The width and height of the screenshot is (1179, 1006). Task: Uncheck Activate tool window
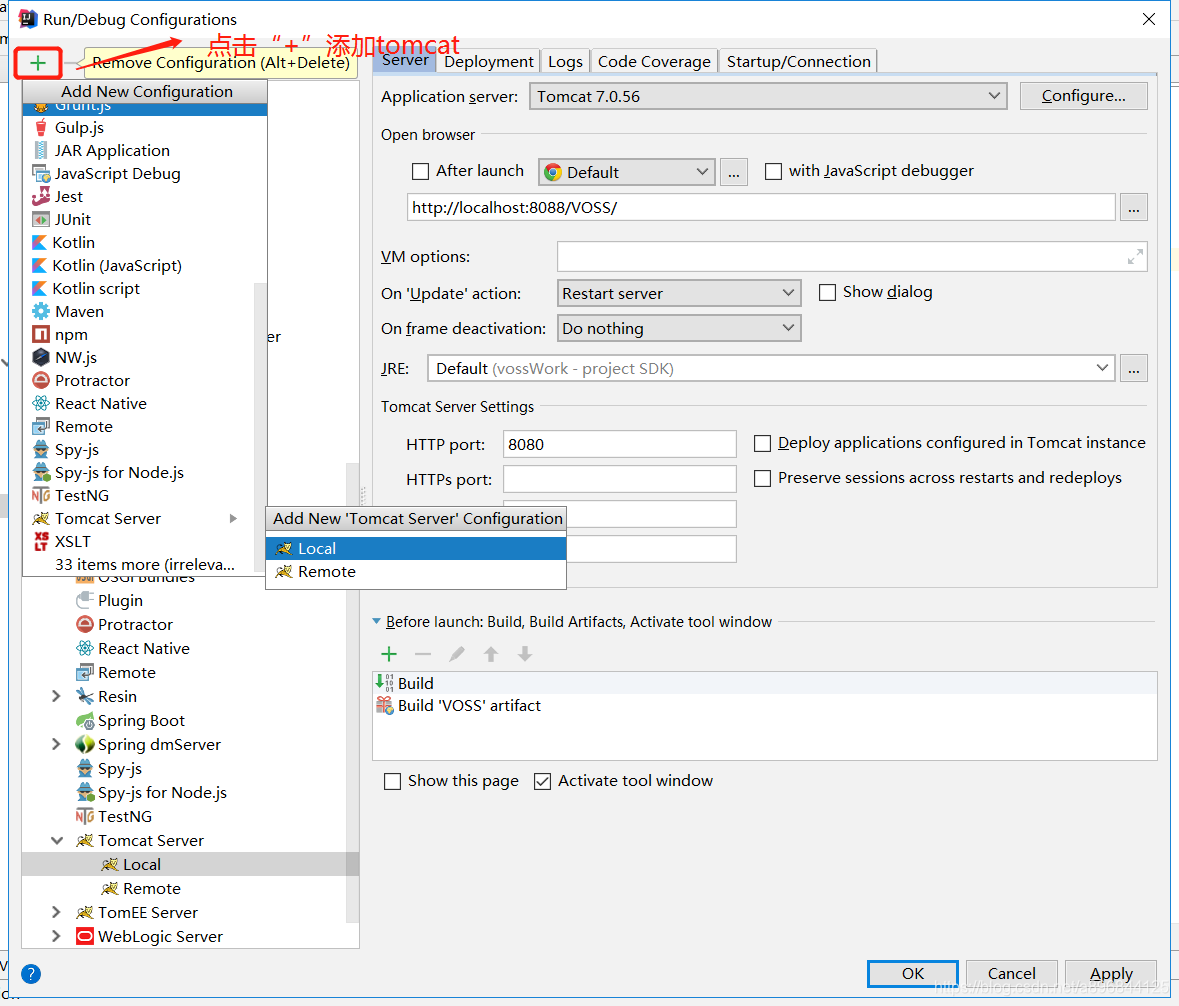click(542, 781)
